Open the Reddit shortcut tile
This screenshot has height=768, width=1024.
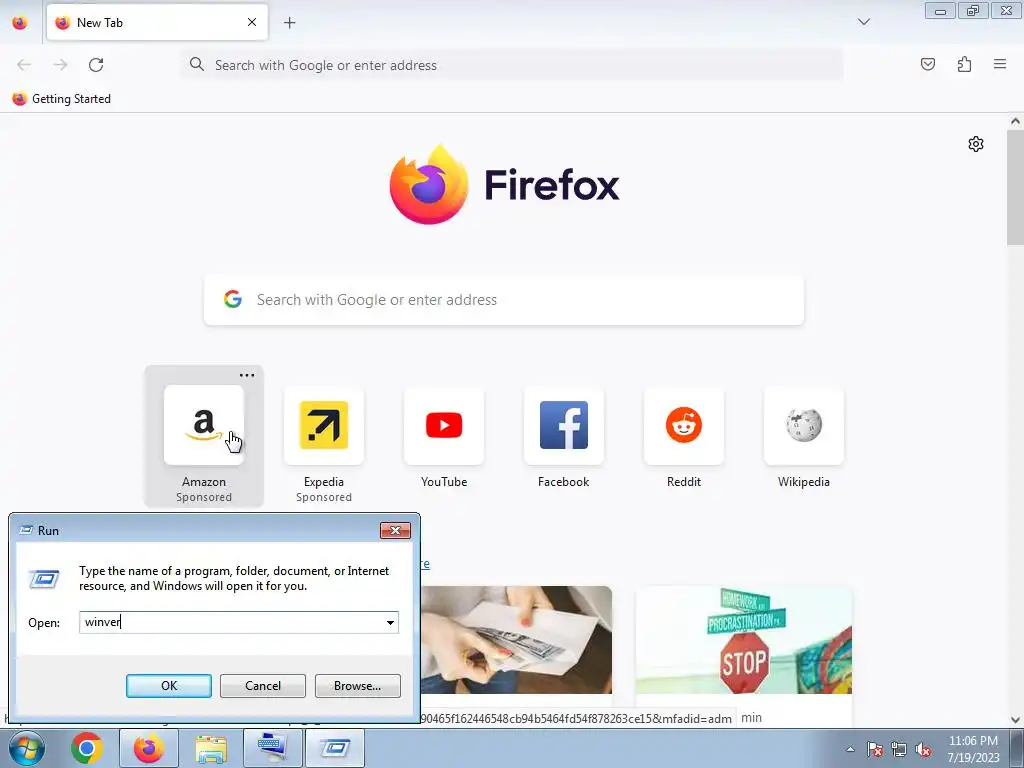tap(684, 425)
